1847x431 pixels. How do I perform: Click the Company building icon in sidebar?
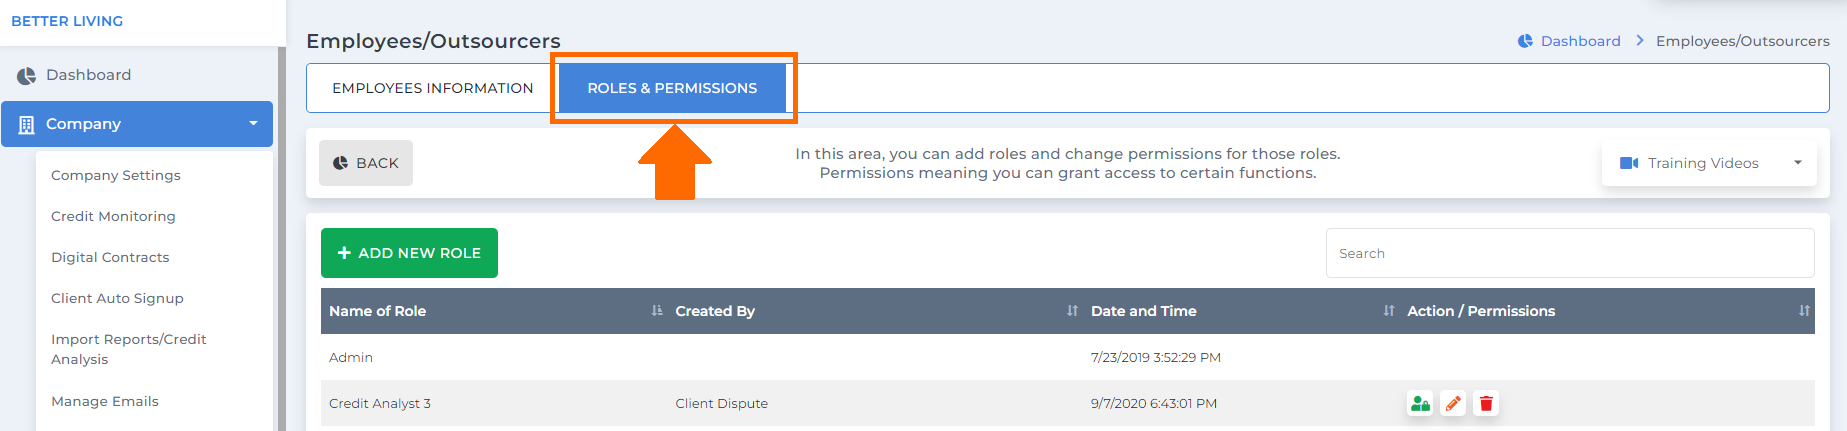click(x=27, y=125)
